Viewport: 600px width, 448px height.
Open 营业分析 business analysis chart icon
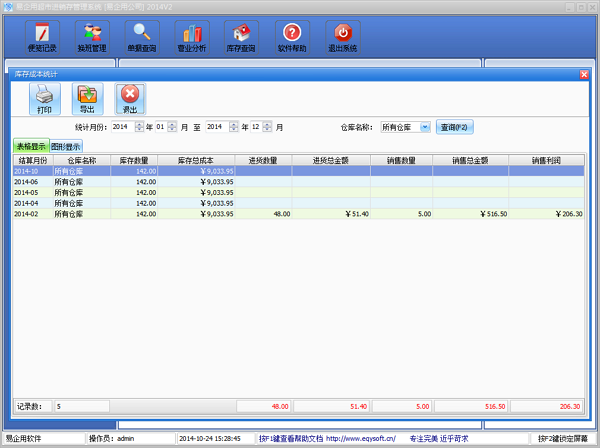coord(192,37)
